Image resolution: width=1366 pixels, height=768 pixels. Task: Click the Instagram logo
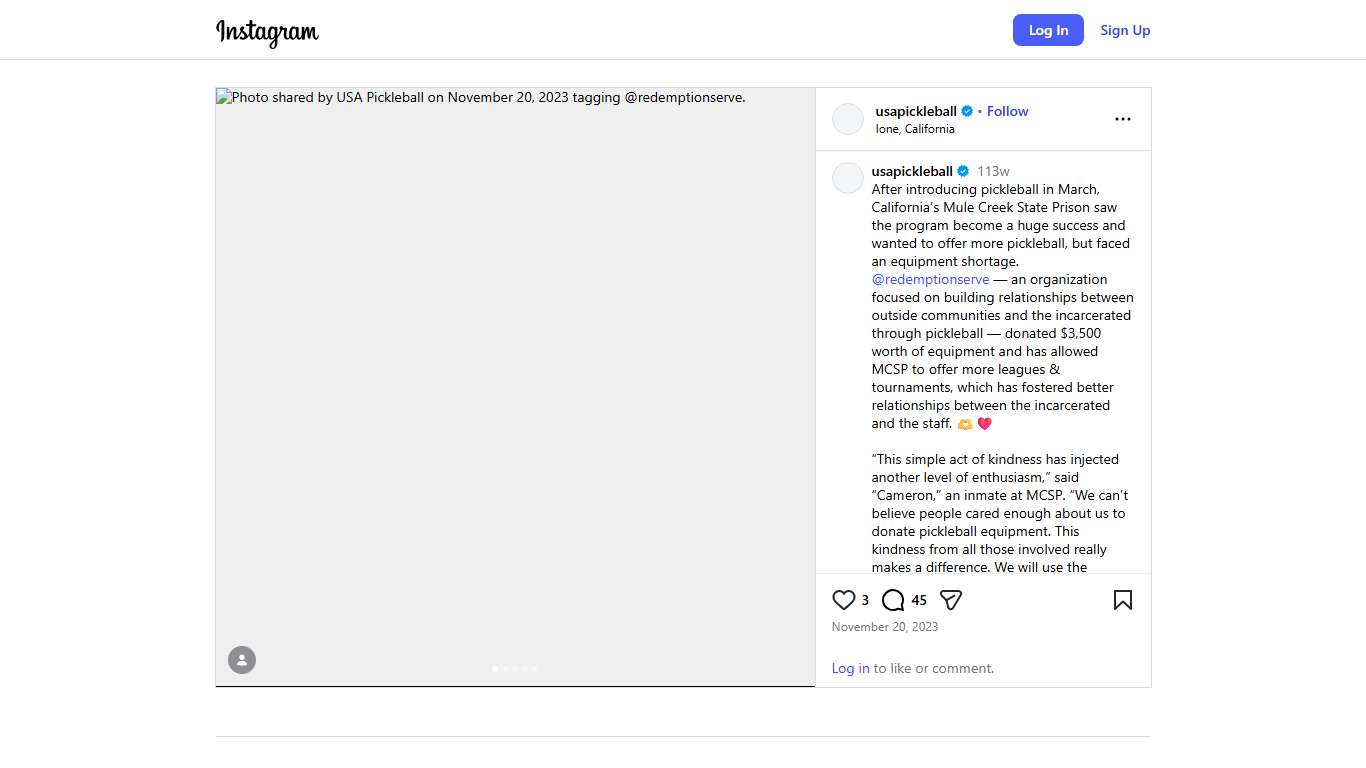pyautogui.click(x=267, y=32)
